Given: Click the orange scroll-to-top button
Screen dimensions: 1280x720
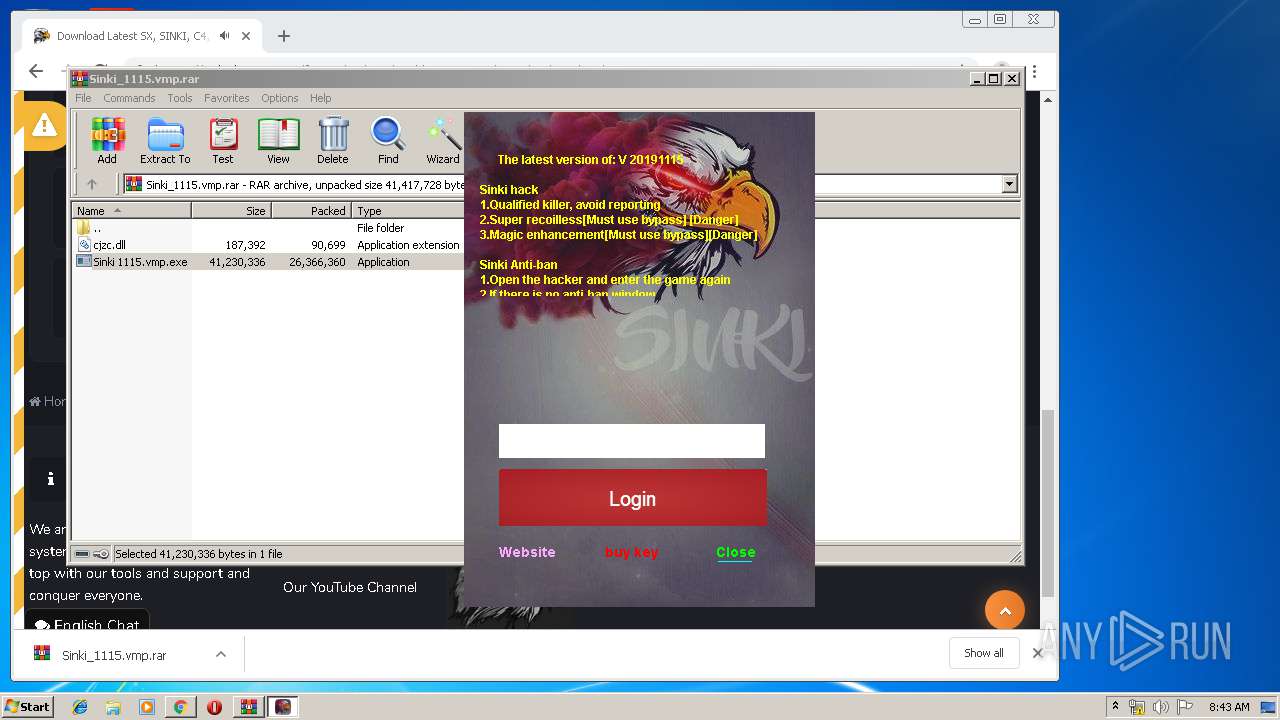Looking at the screenshot, I should 1005,610.
